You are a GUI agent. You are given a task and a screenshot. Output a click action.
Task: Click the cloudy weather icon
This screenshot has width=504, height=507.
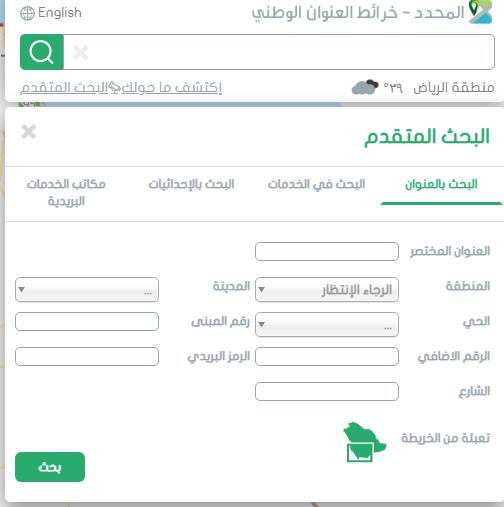pyautogui.click(x=365, y=87)
